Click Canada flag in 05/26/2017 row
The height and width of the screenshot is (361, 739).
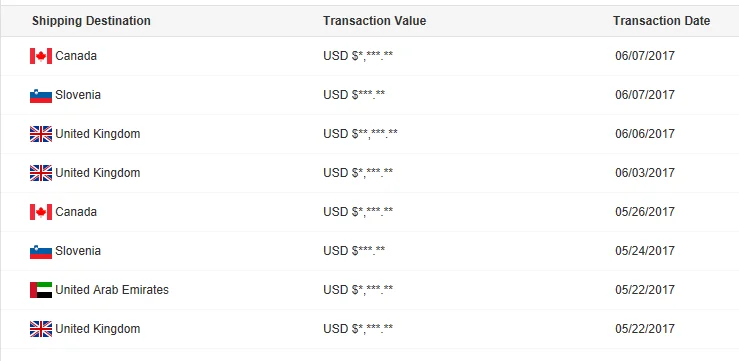tap(41, 212)
